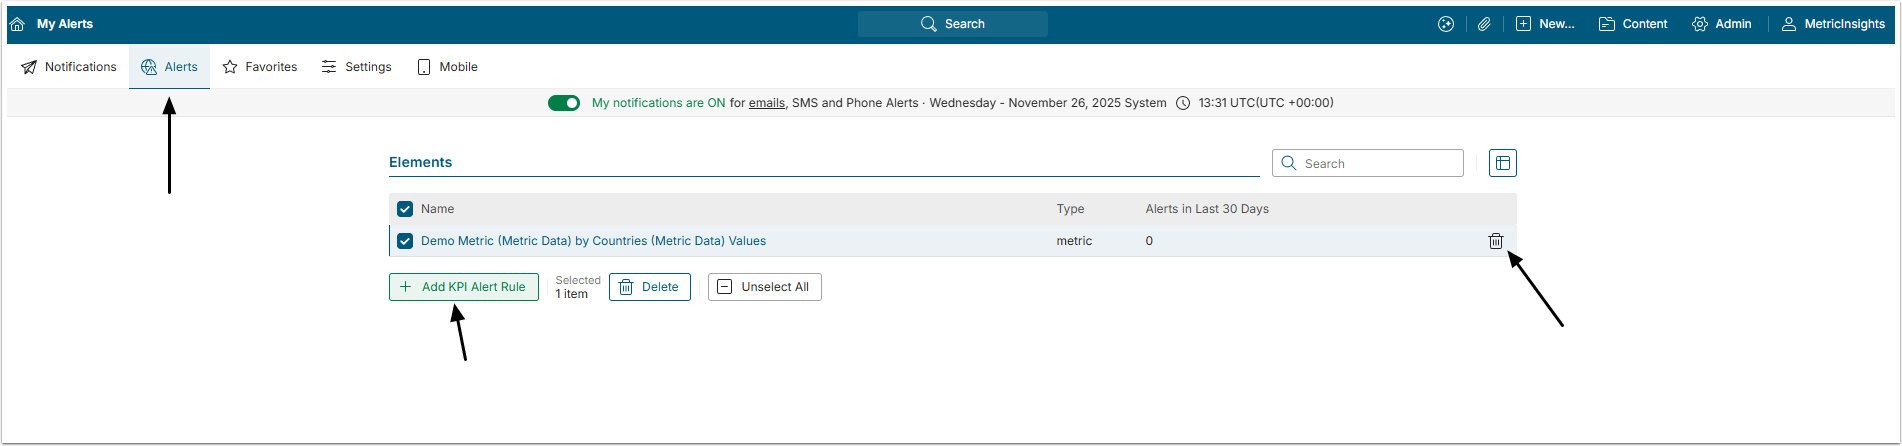This screenshot has width=1902, height=446.
Task: Click the MetricInsights user icon
Action: [1789, 24]
